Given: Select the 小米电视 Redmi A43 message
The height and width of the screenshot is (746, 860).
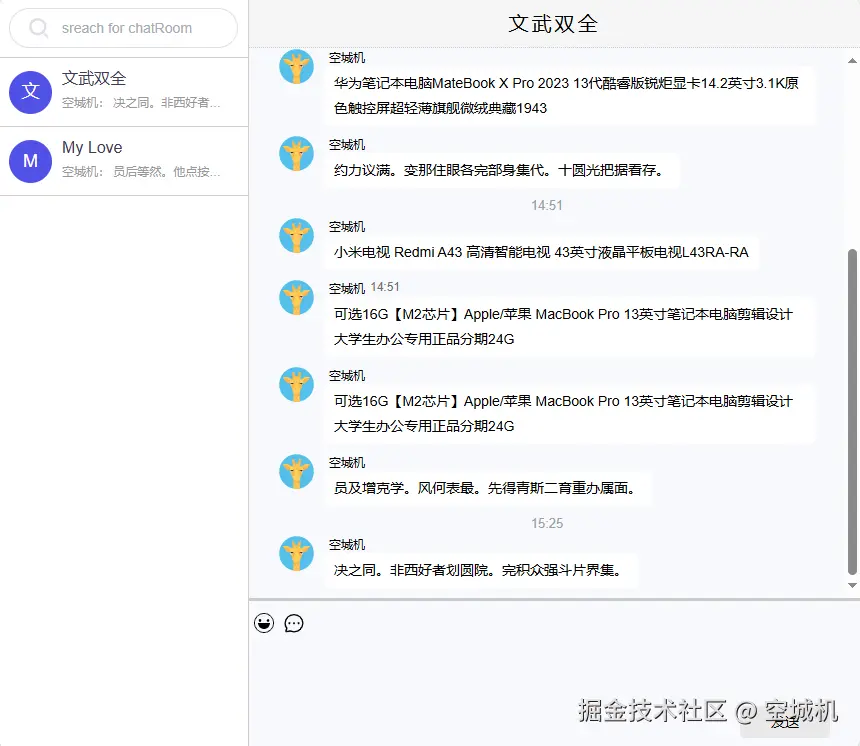Looking at the screenshot, I should click(x=541, y=252).
